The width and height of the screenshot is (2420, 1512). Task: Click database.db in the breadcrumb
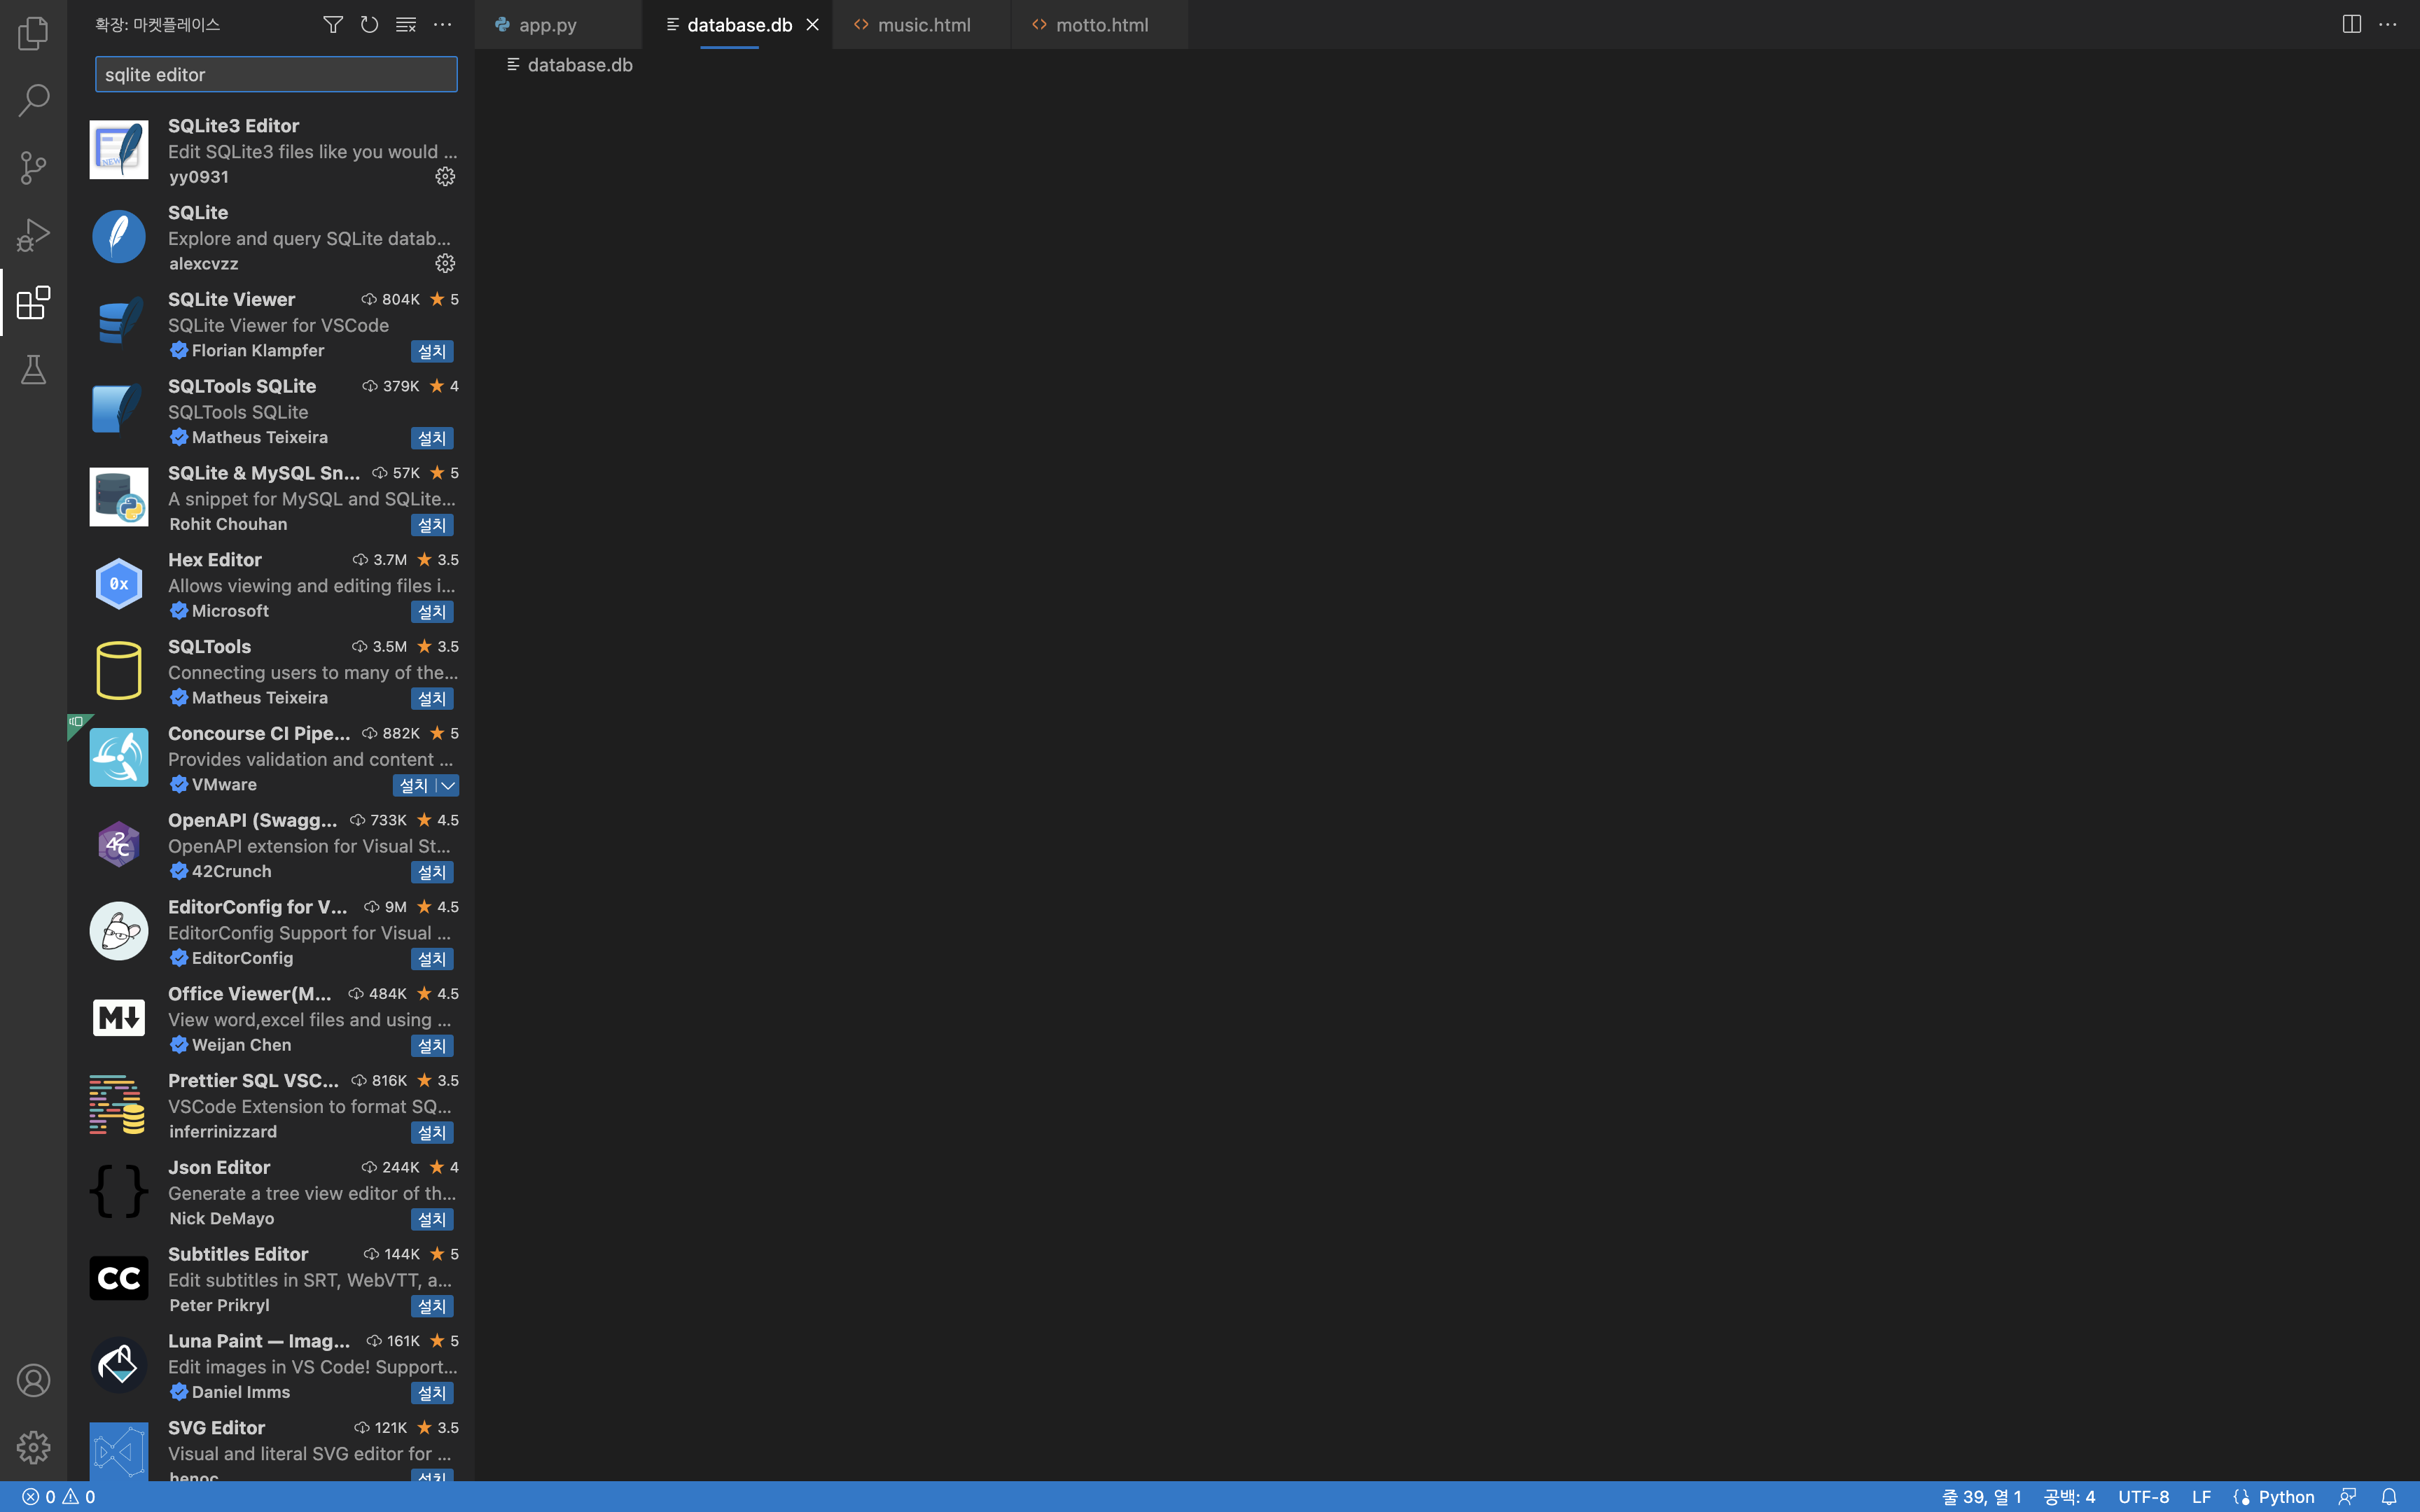580,65
